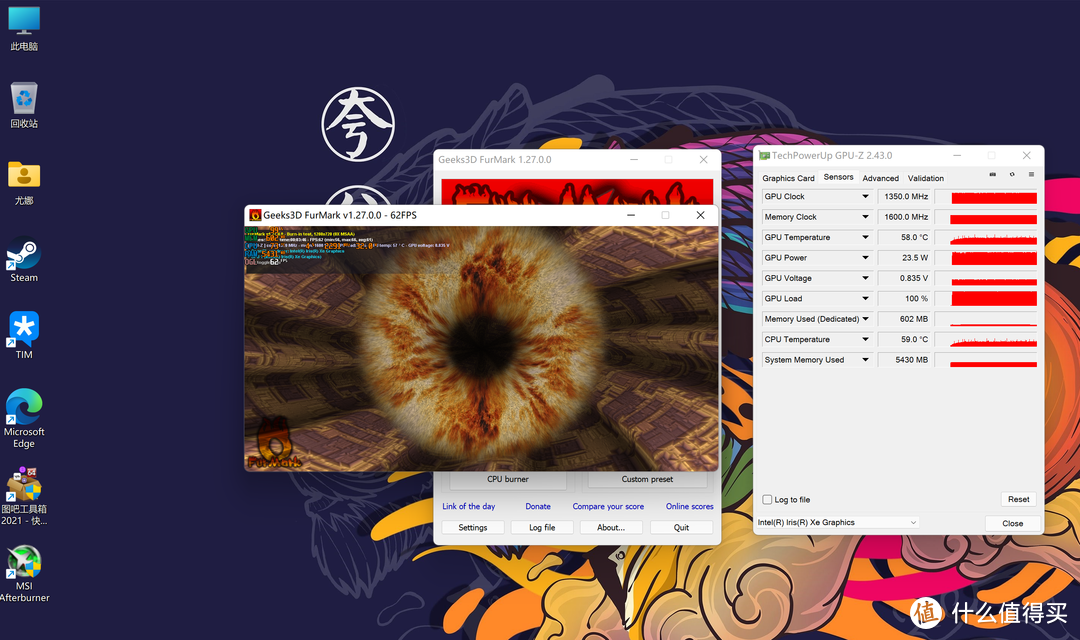
Task: Expand the CPU Temperature sensor dropdown
Action: pyautogui.click(x=865, y=340)
